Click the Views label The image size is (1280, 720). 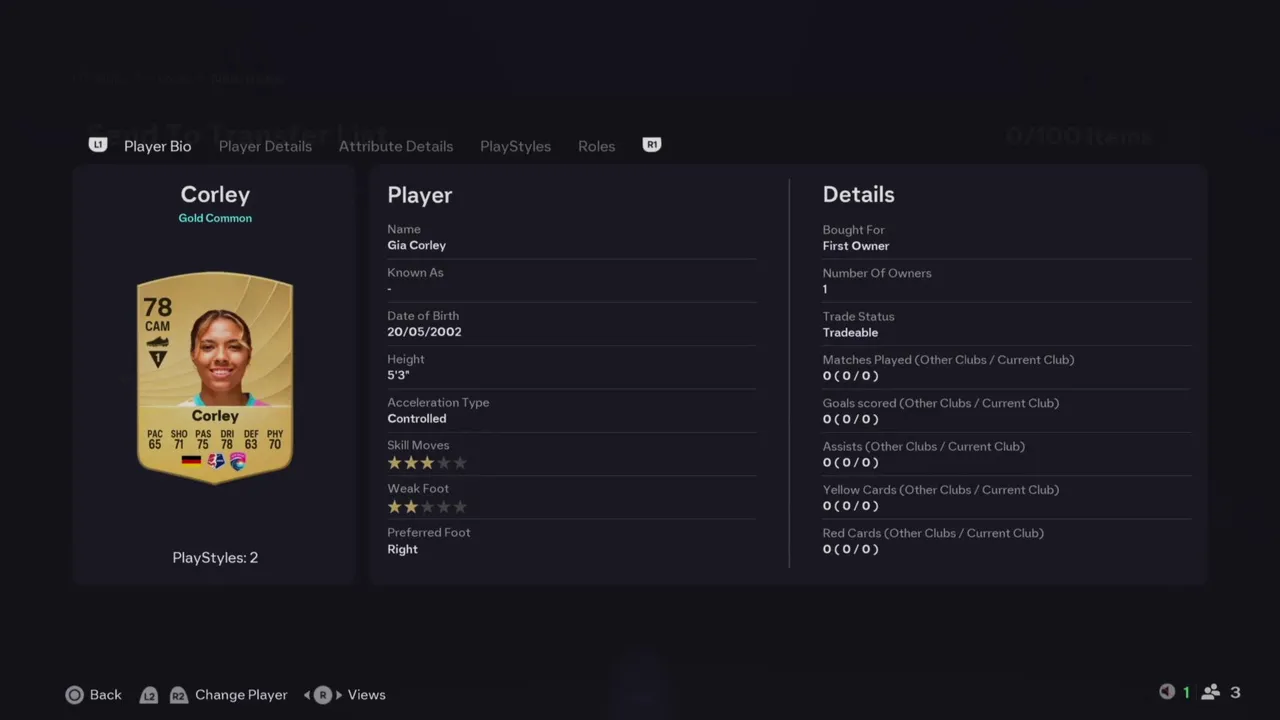coord(367,695)
